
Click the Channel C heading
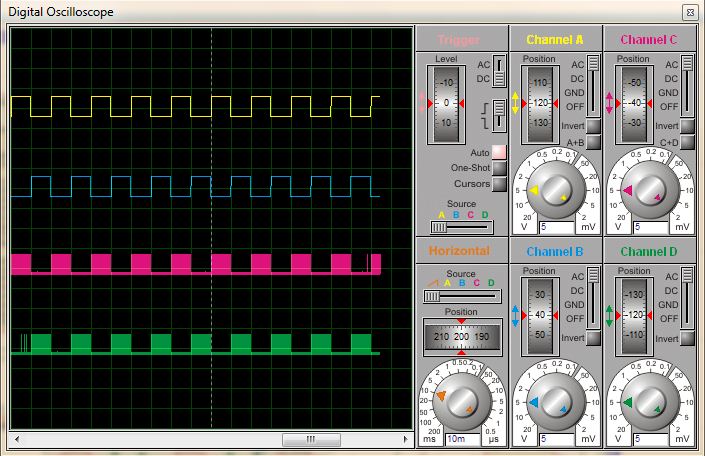pyautogui.click(x=648, y=40)
